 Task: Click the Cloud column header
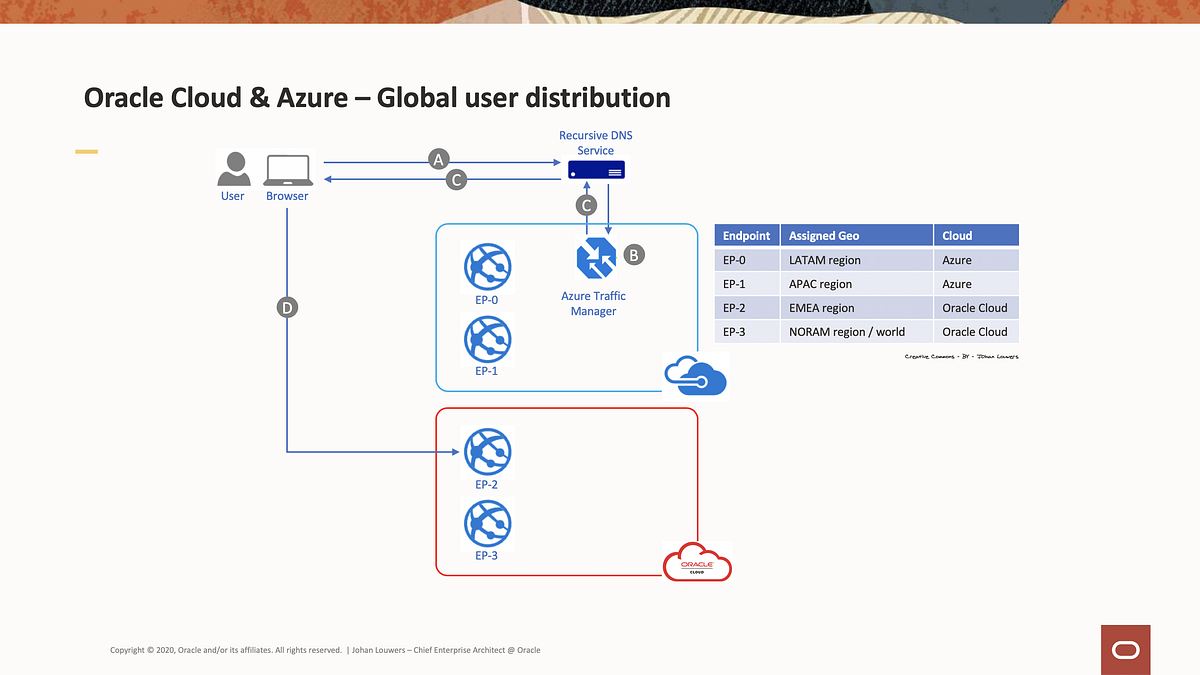point(956,235)
